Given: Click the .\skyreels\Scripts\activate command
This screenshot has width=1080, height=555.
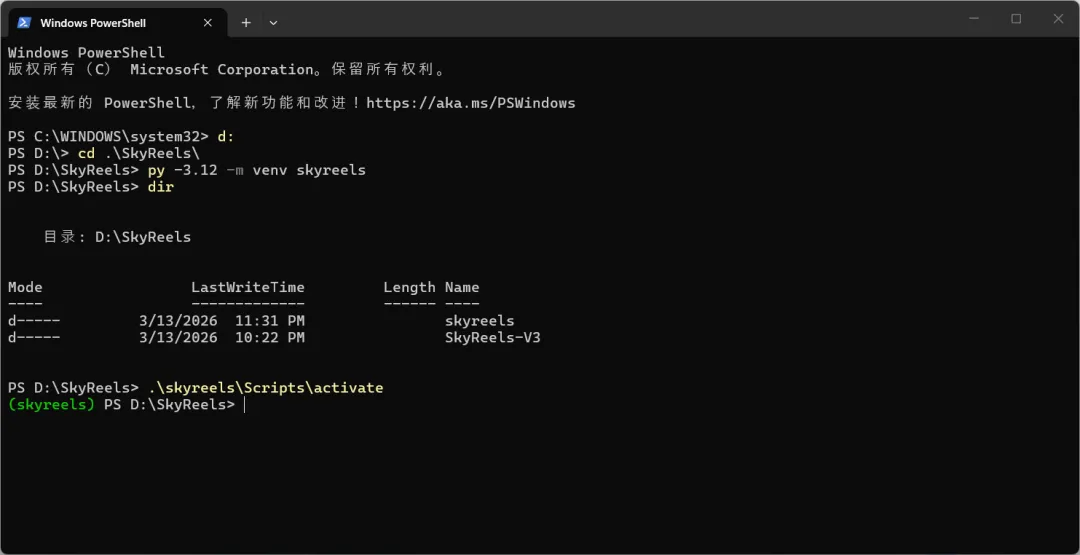Looking at the screenshot, I should coord(265,388).
